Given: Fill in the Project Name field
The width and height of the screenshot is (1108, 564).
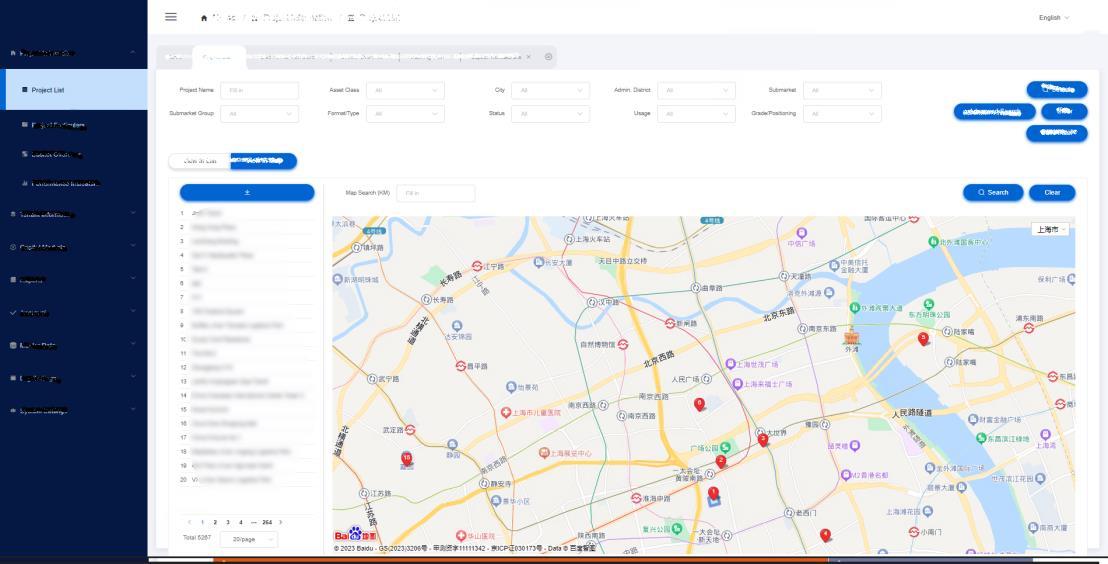Looking at the screenshot, I should [259, 90].
